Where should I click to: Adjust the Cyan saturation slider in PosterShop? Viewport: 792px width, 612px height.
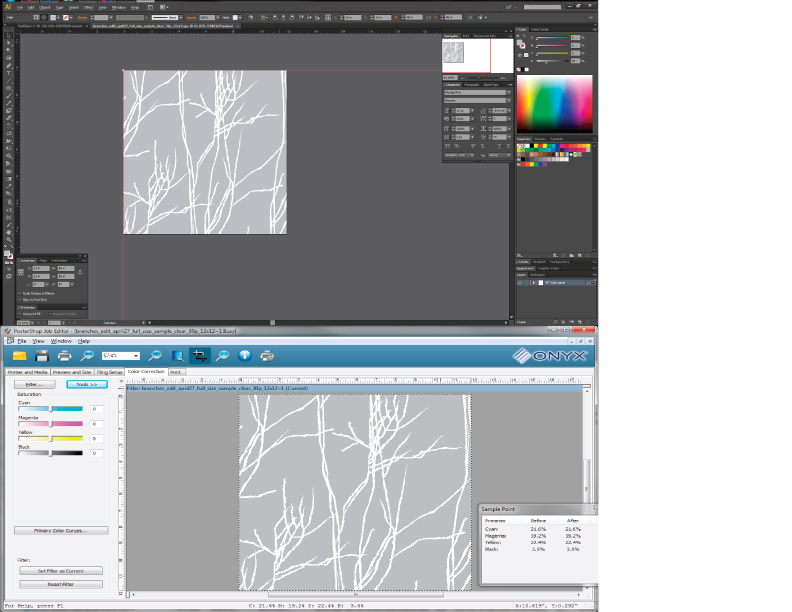tap(51, 409)
